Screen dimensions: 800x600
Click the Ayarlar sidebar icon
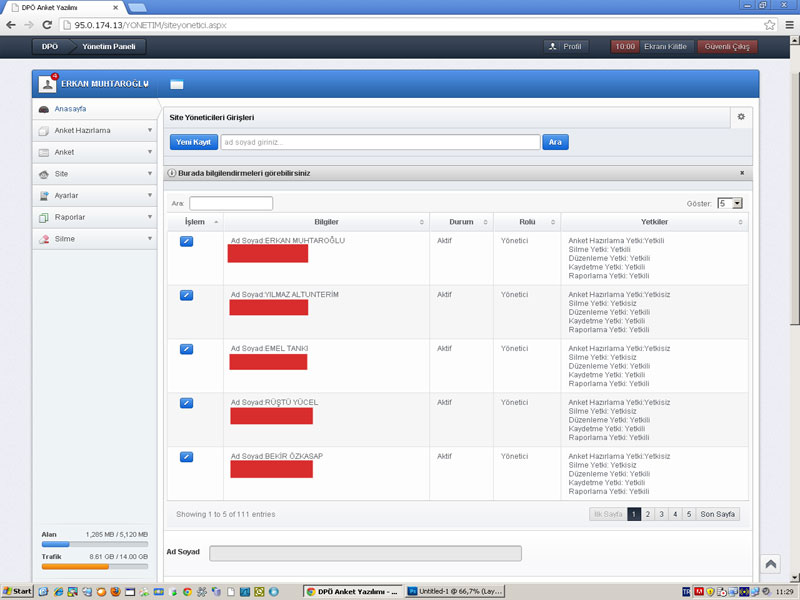point(44,196)
